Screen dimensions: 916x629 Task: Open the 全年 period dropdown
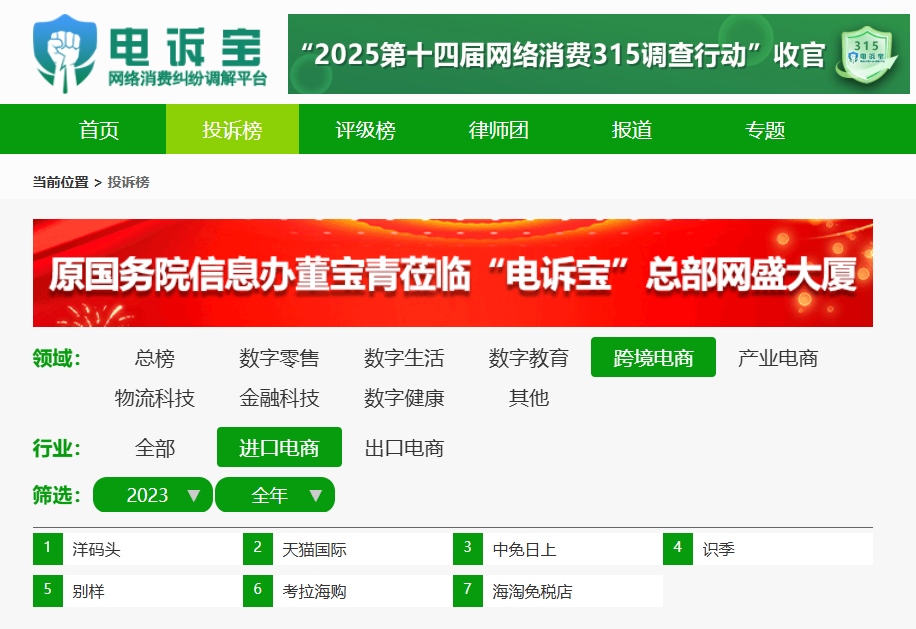point(275,495)
